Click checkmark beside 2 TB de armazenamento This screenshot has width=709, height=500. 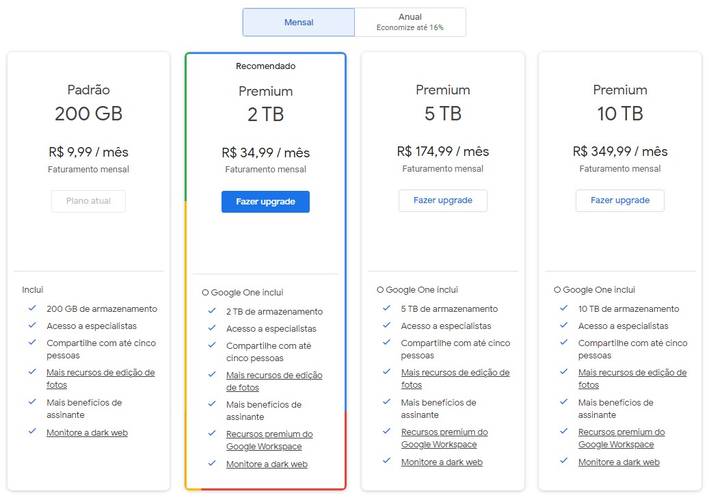(x=212, y=311)
